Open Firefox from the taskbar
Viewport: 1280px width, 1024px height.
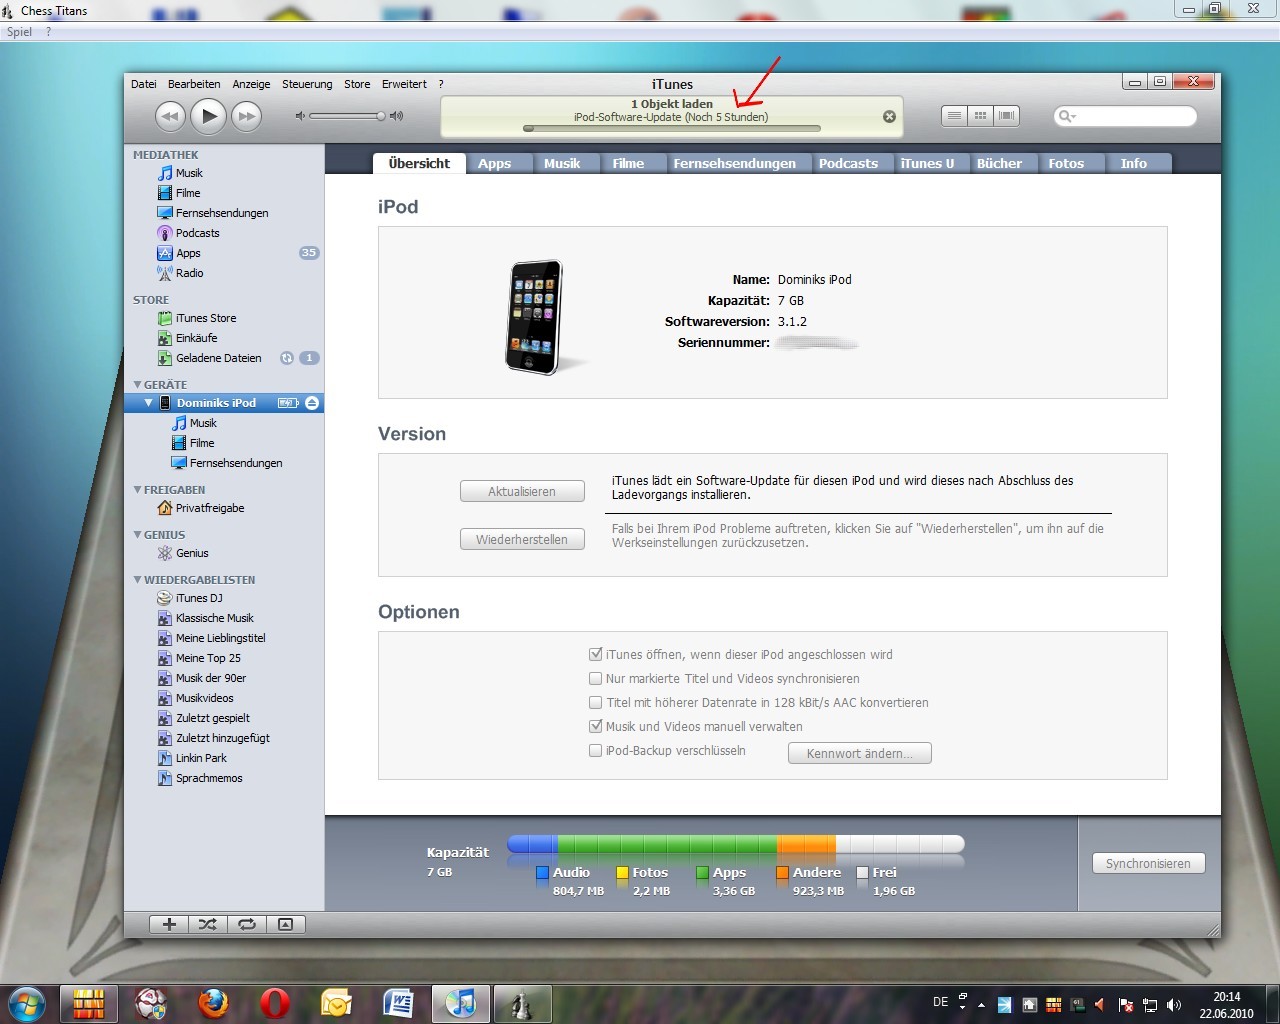(213, 1003)
